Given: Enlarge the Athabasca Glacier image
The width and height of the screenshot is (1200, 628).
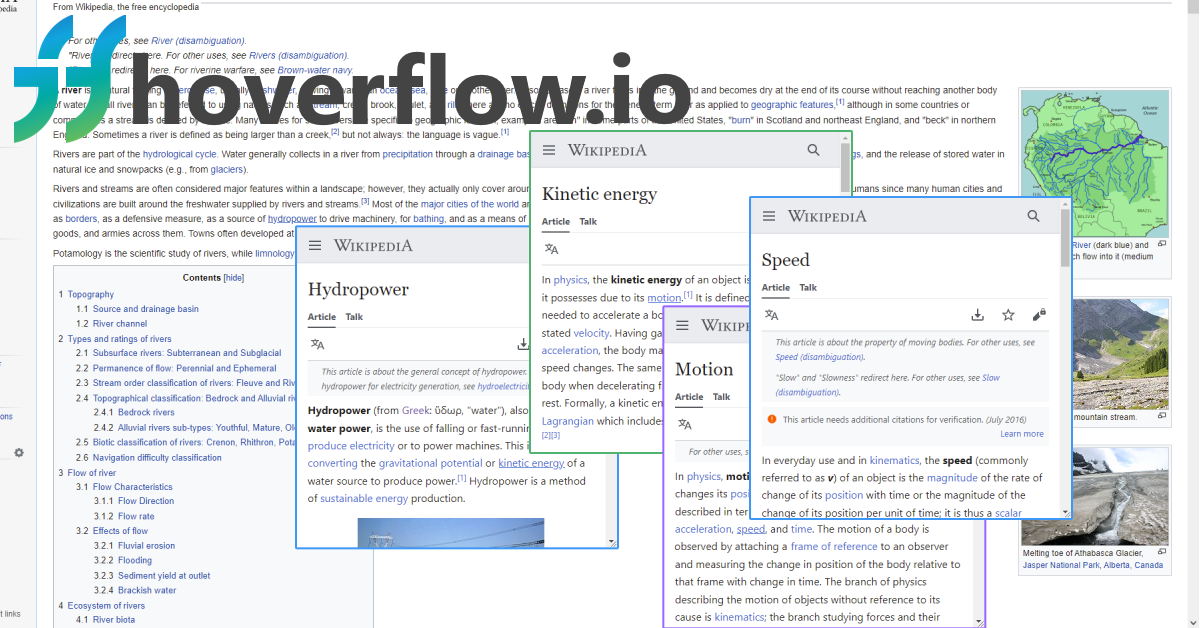Looking at the screenshot, I should tap(1162, 552).
